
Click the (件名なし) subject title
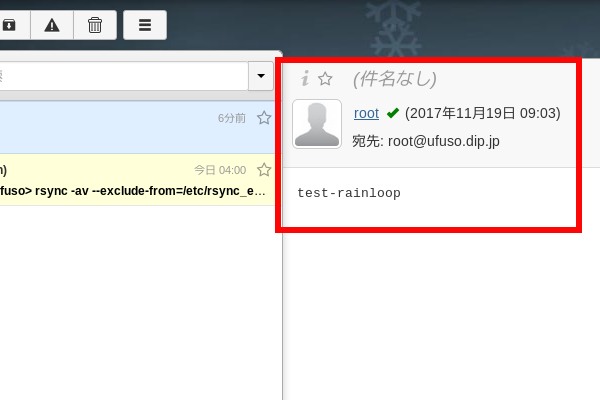coord(394,80)
